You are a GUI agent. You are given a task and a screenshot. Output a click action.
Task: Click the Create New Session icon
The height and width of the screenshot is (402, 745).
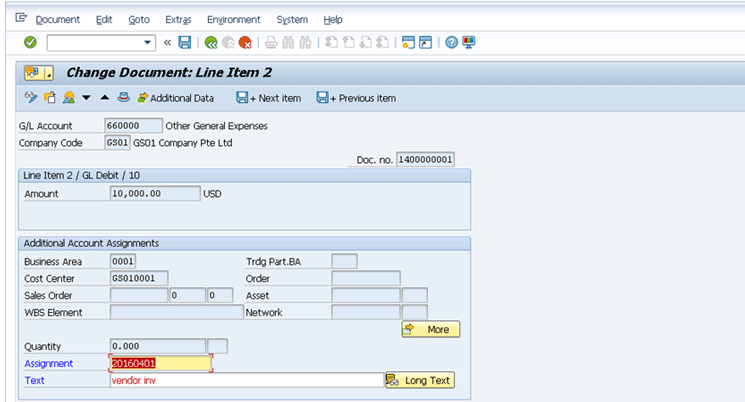click(408, 43)
